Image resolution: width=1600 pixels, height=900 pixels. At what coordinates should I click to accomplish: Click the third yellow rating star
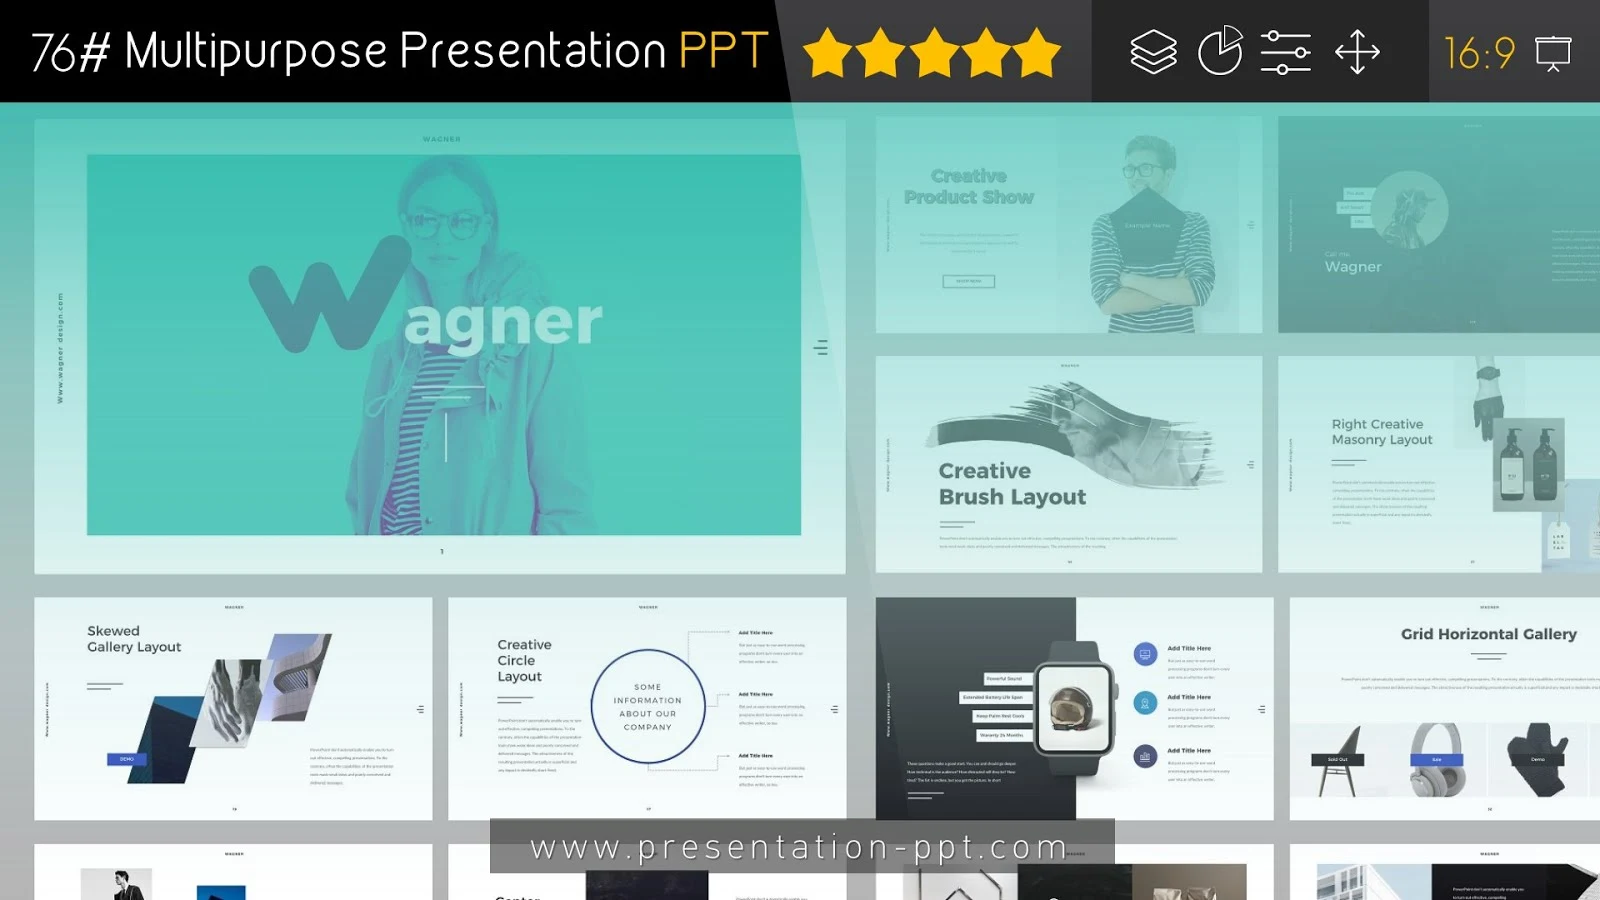(x=934, y=53)
